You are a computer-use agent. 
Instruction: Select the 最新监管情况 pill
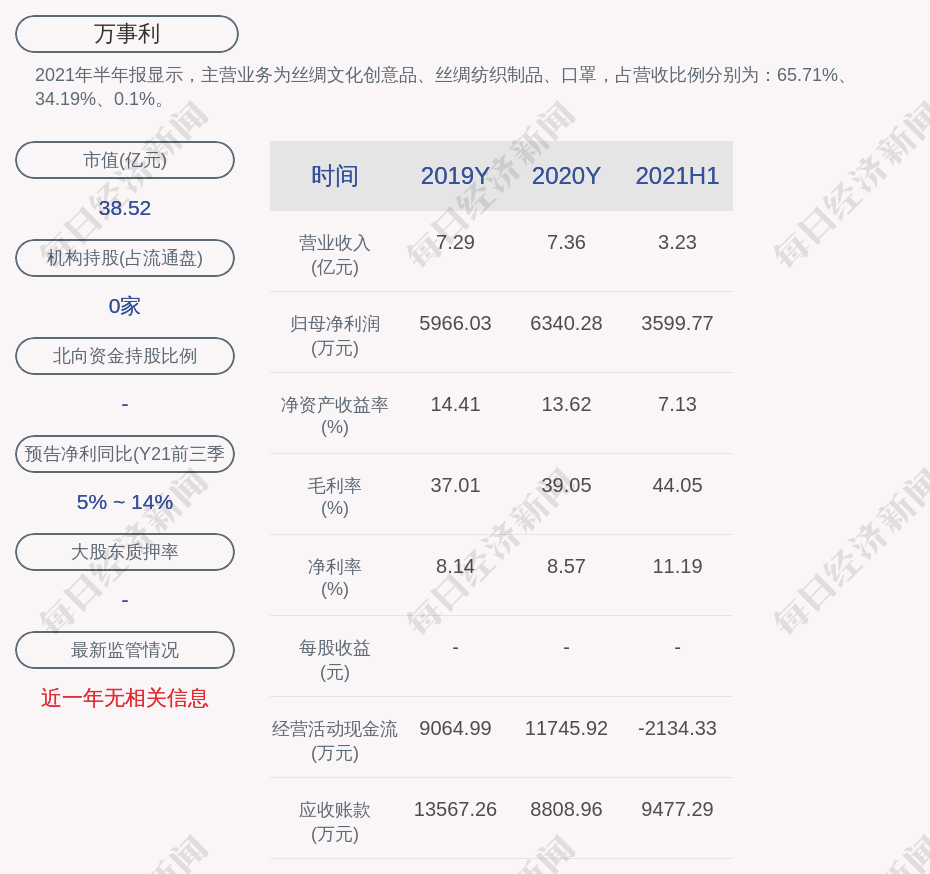[x=125, y=650]
